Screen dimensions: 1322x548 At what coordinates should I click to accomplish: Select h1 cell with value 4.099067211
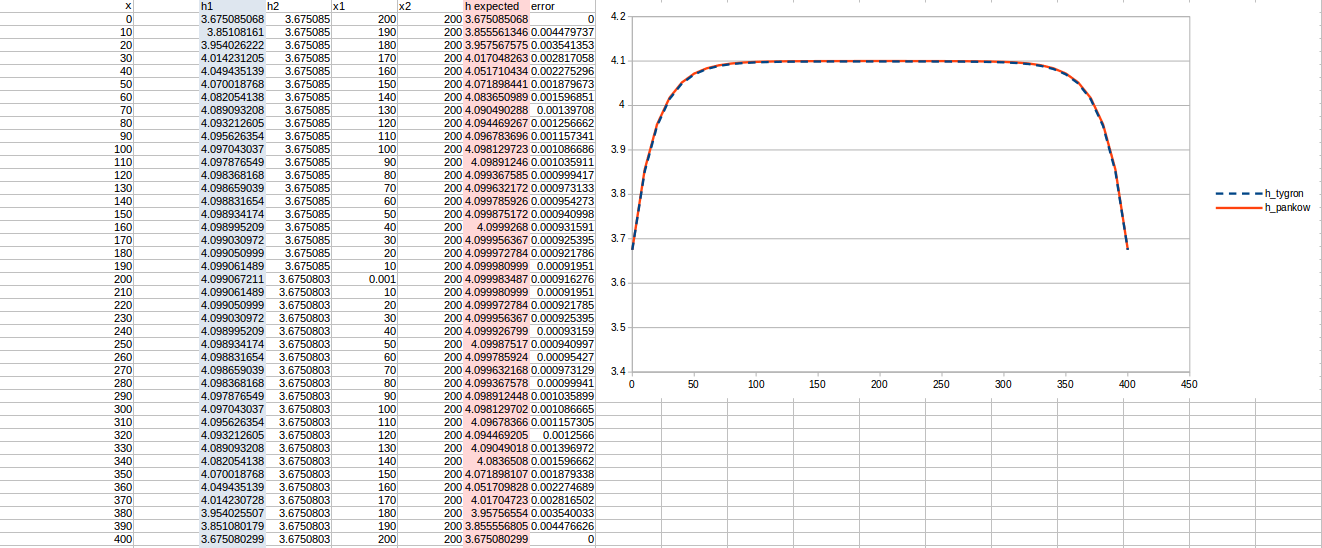[x=232, y=279]
